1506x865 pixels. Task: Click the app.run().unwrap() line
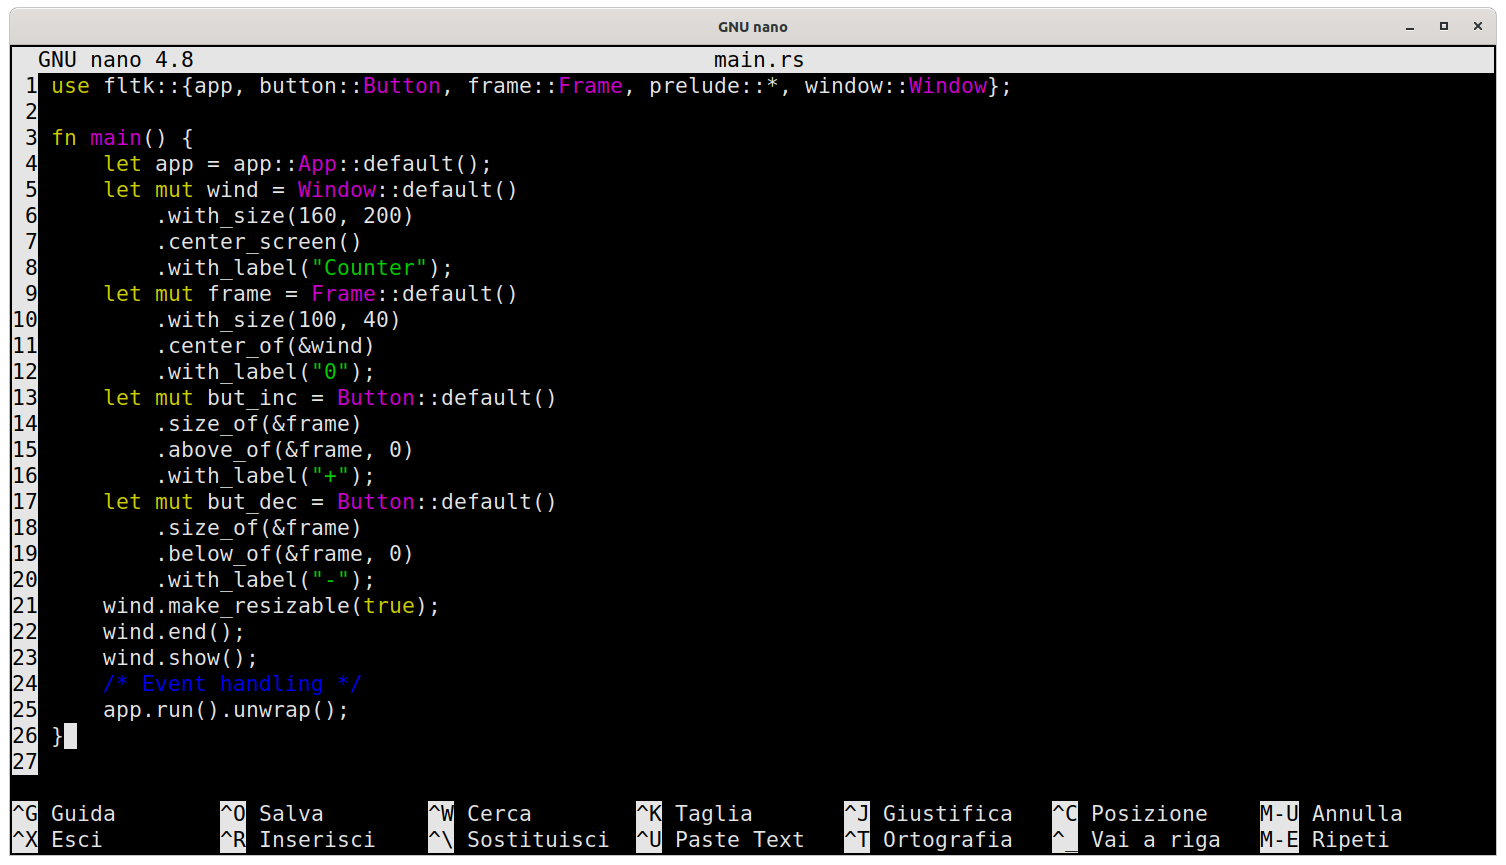226,710
